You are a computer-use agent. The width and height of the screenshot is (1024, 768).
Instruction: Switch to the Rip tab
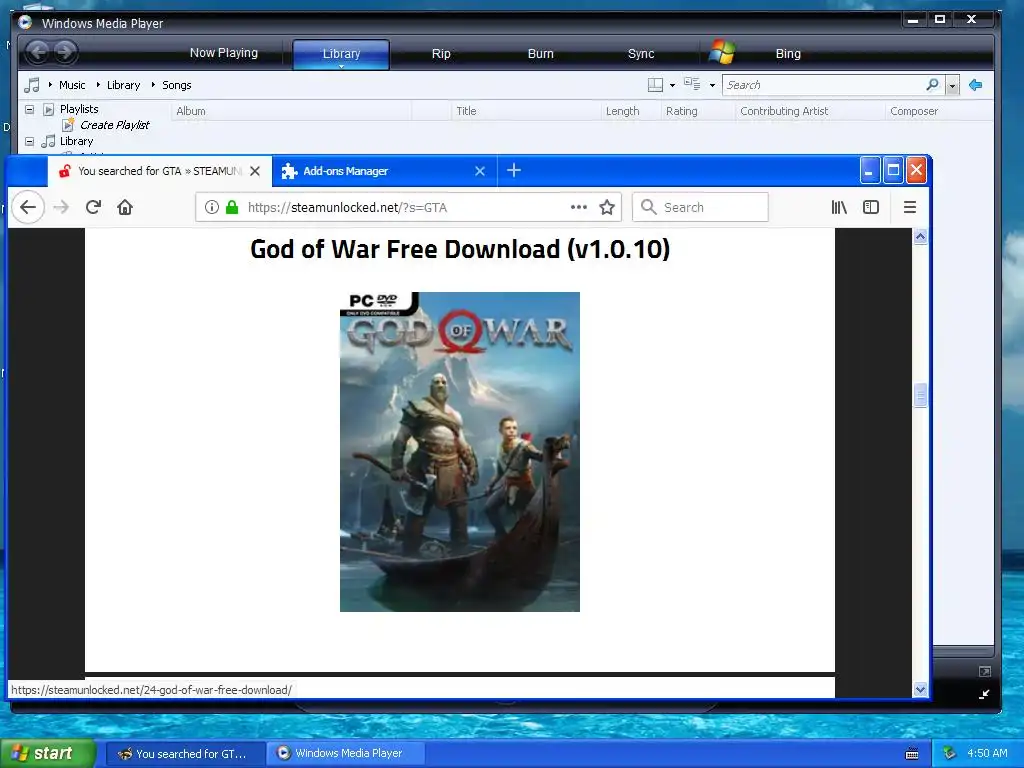pyautogui.click(x=441, y=54)
